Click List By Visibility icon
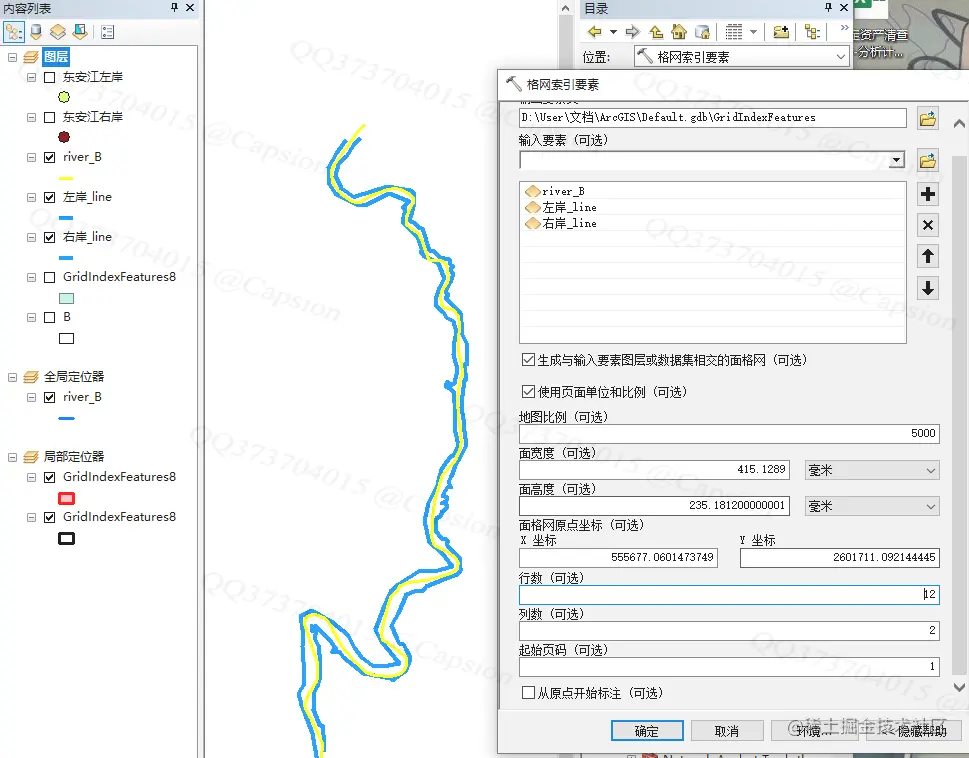969x758 pixels. 57,32
